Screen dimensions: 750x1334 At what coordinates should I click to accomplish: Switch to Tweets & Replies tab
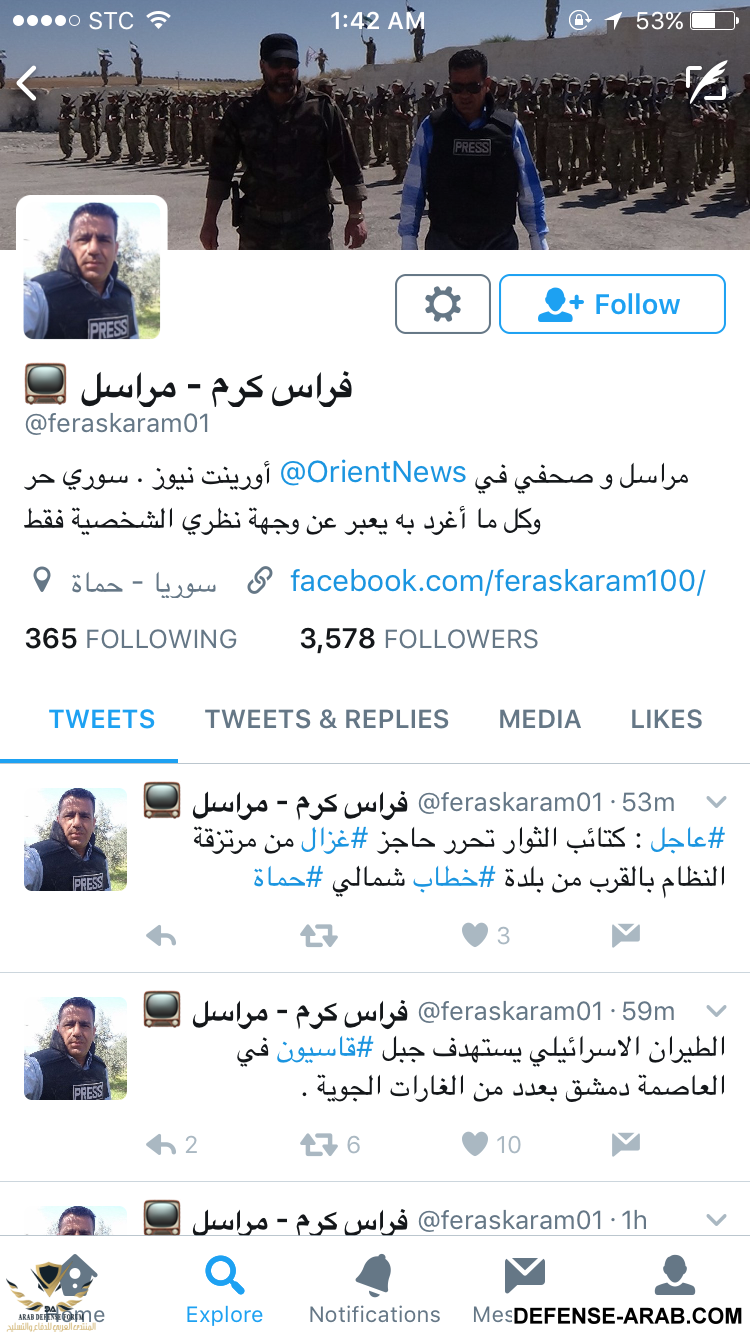click(x=327, y=719)
